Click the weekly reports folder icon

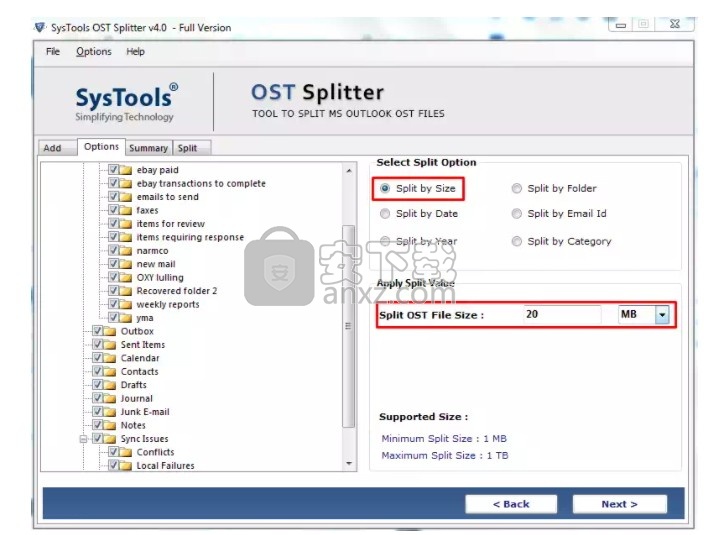coord(126,304)
